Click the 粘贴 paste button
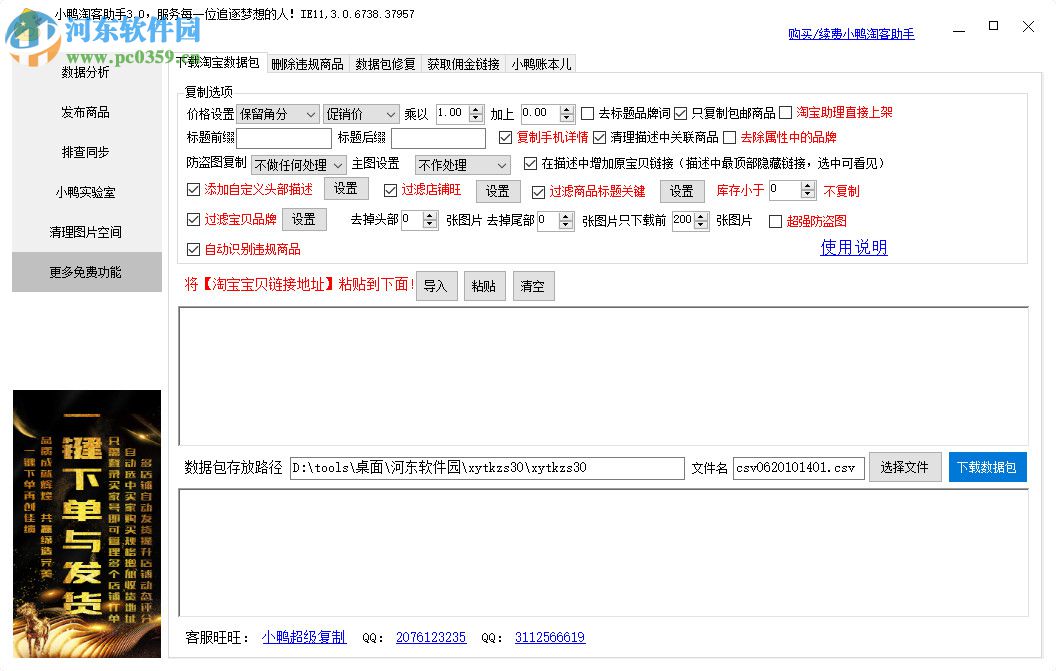Image resolution: width=1056 pixels, height=671 pixels. pyautogui.click(x=484, y=286)
